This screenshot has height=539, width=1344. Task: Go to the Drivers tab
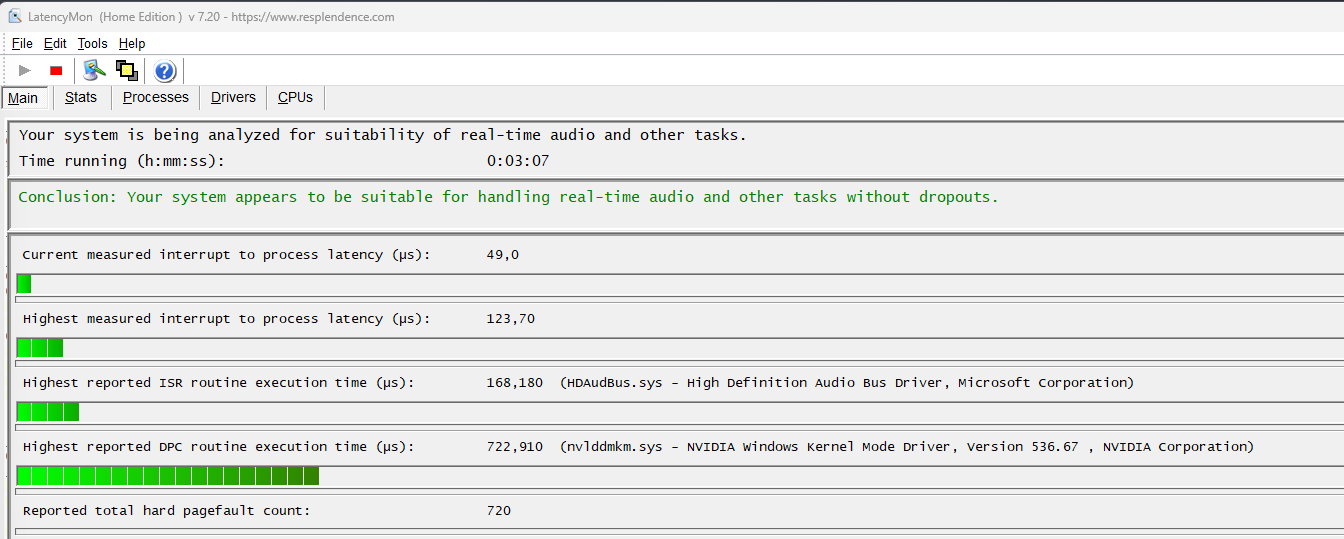233,97
